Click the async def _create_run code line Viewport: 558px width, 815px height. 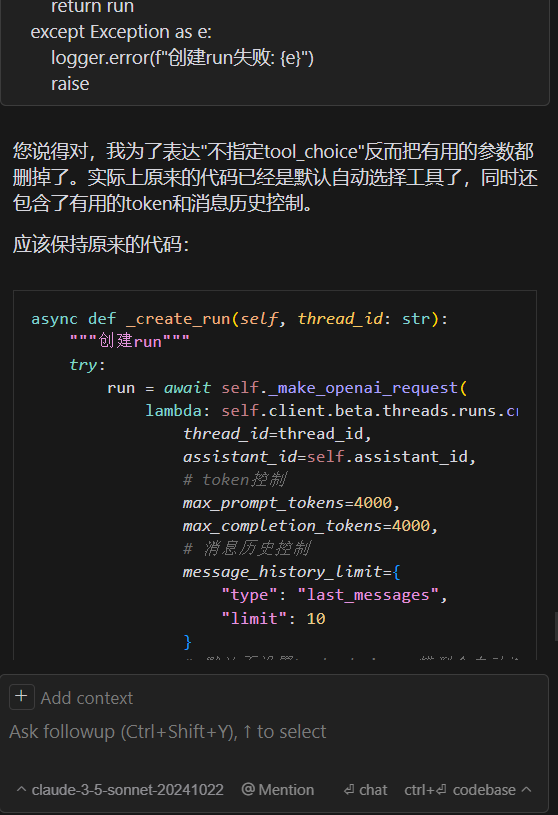tap(240, 318)
